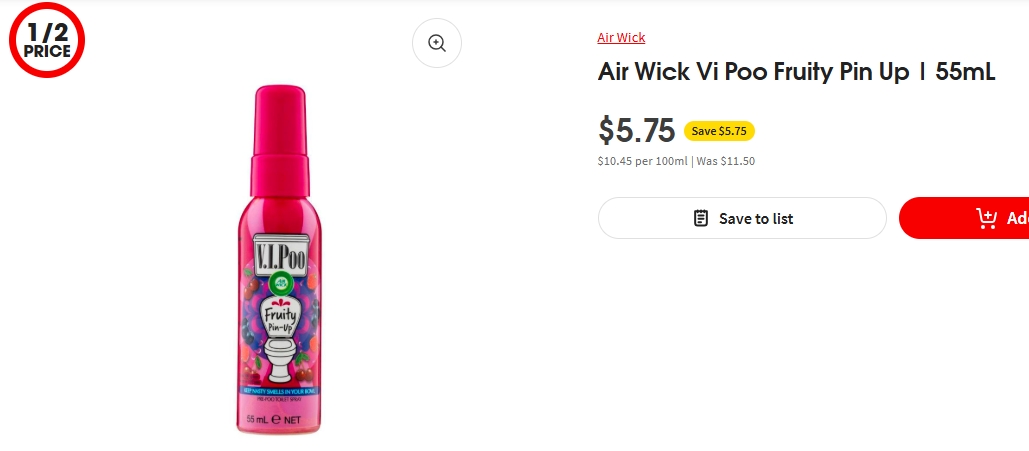Image resolution: width=1029 pixels, height=451 pixels.
Task: Click the yellow Save $5.75 badge
Action: point(719,131)
